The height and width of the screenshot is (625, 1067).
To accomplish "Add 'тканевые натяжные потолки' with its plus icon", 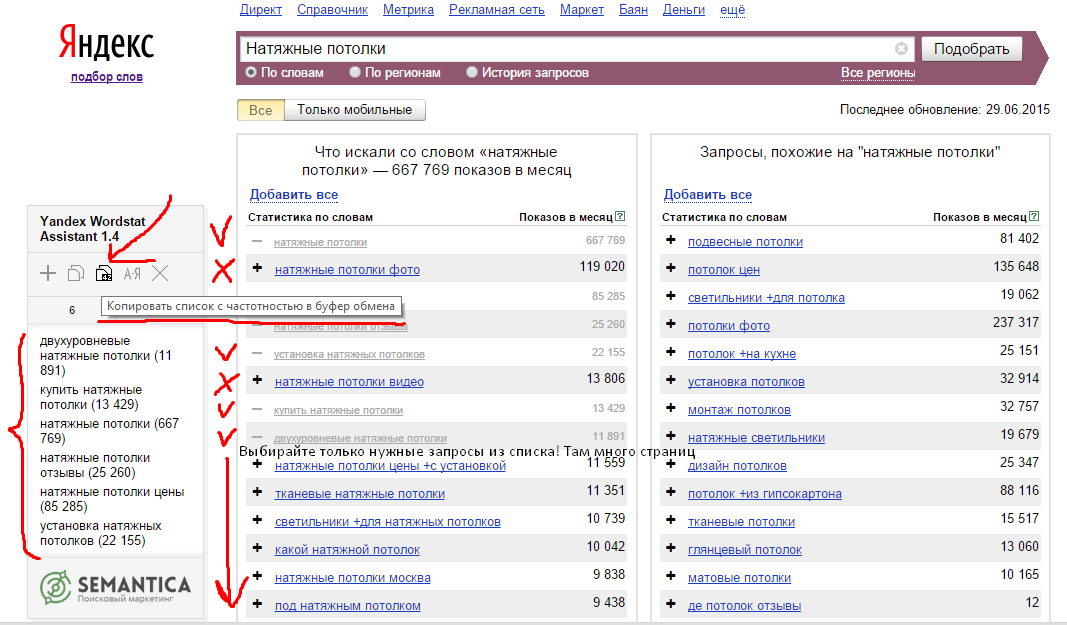I will [257, 492].
